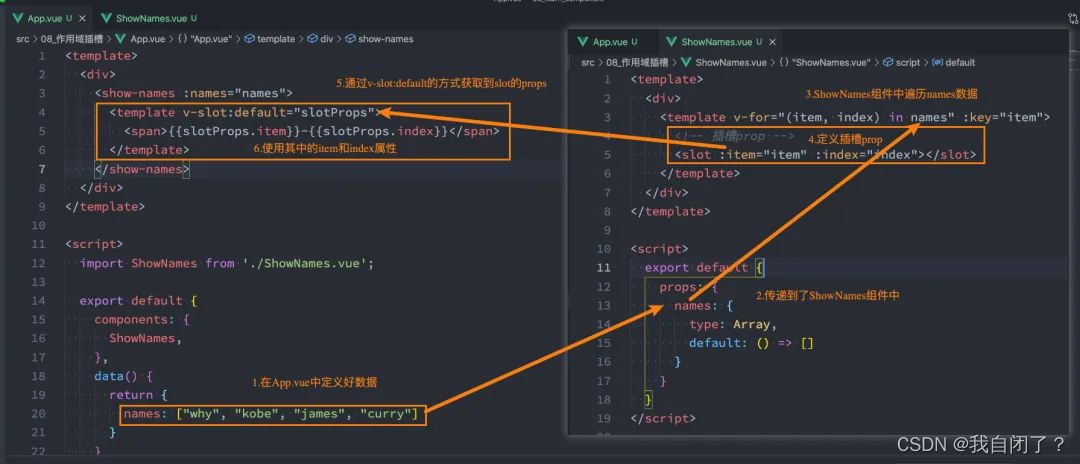Click the div breadcrumb in the left editor

pos(321,39)
